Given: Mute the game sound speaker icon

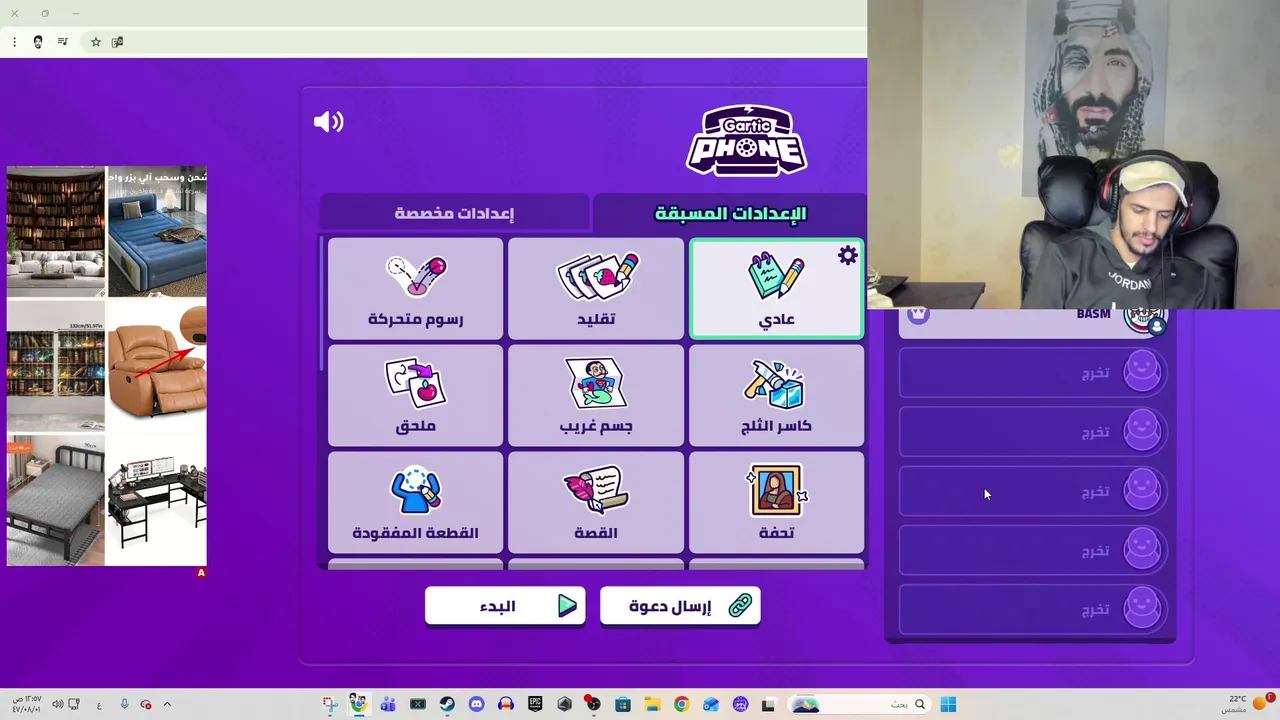Looking at the screenshot, I should (328, 122).
